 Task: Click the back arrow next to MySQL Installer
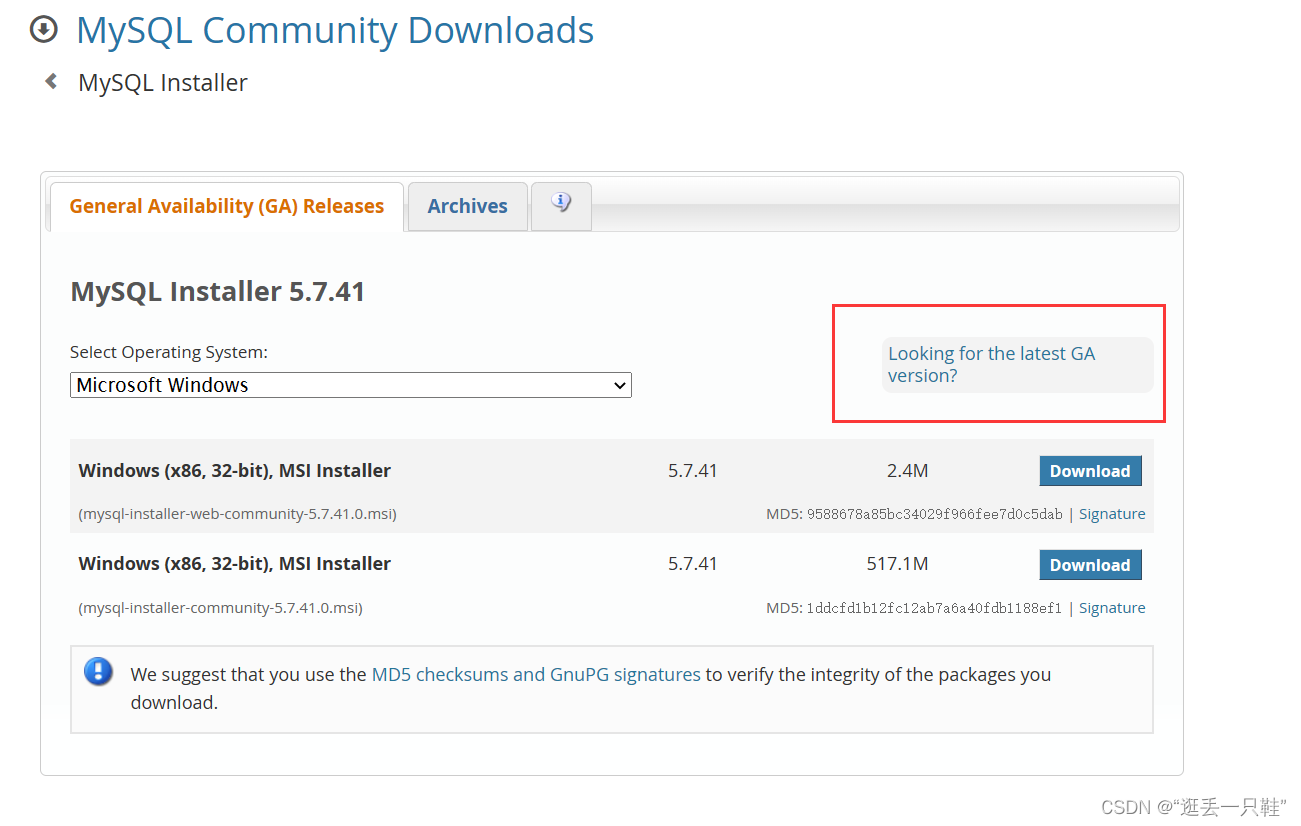click(51, 82)
